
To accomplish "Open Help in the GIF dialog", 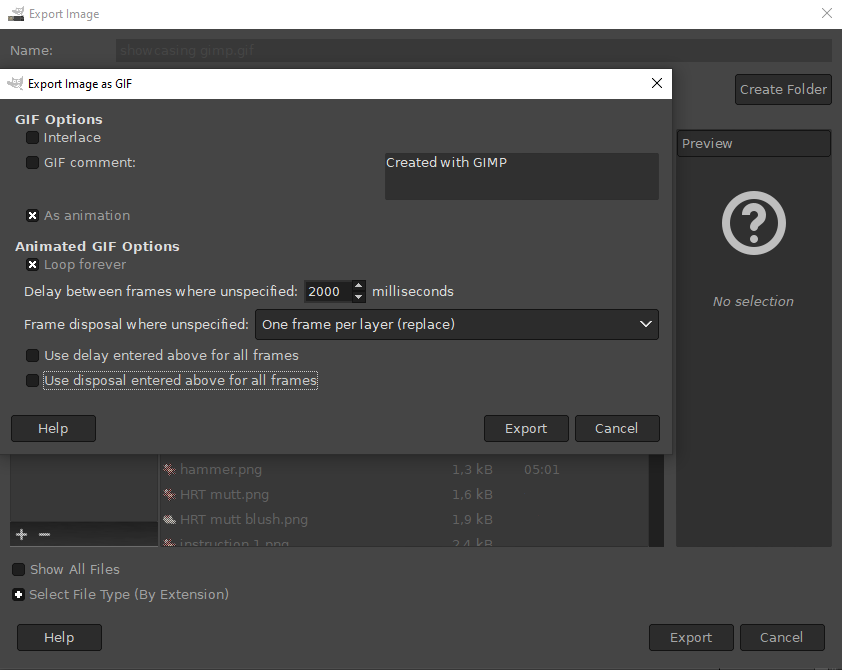I will pyautogui.click(x=53, y=428).
